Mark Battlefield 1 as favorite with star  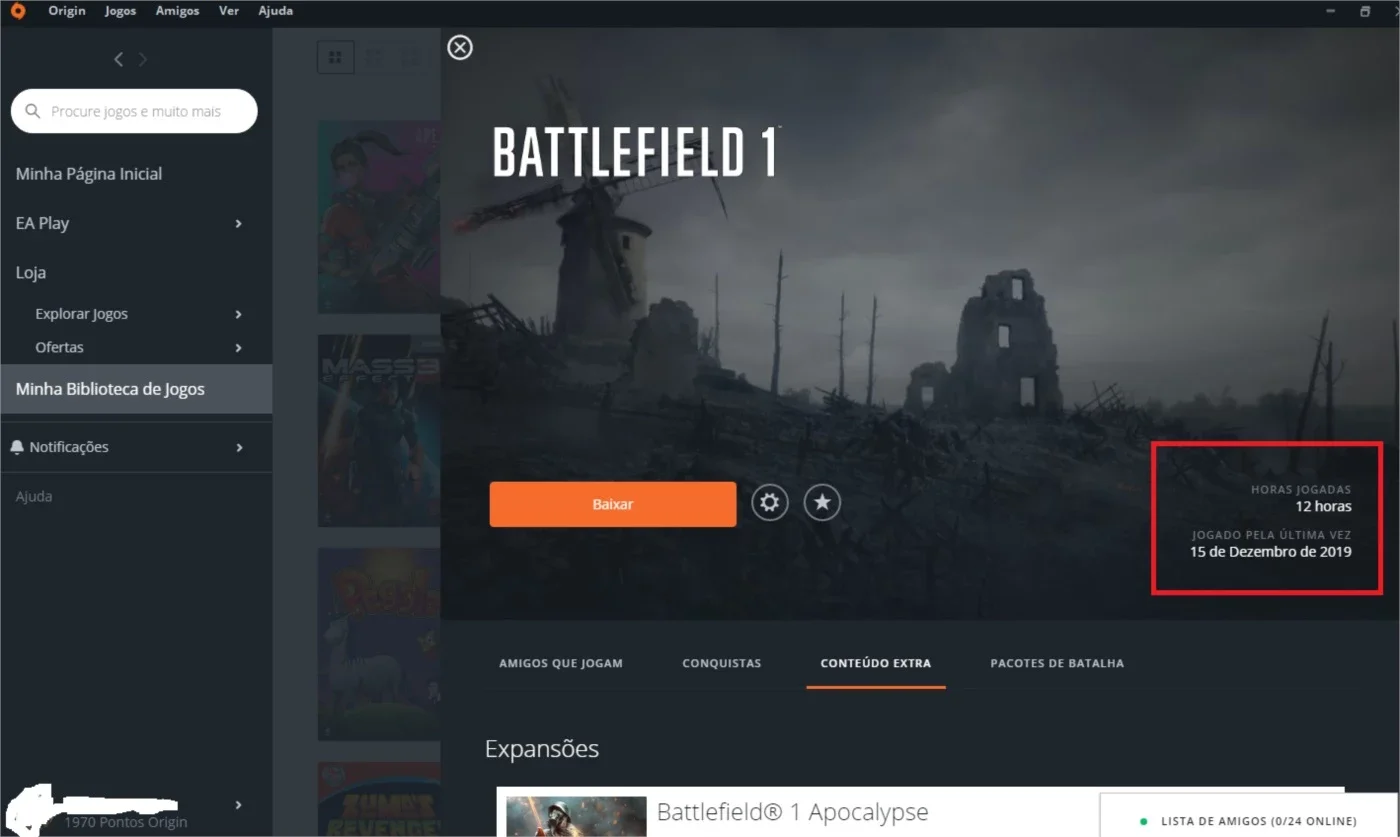822,503
